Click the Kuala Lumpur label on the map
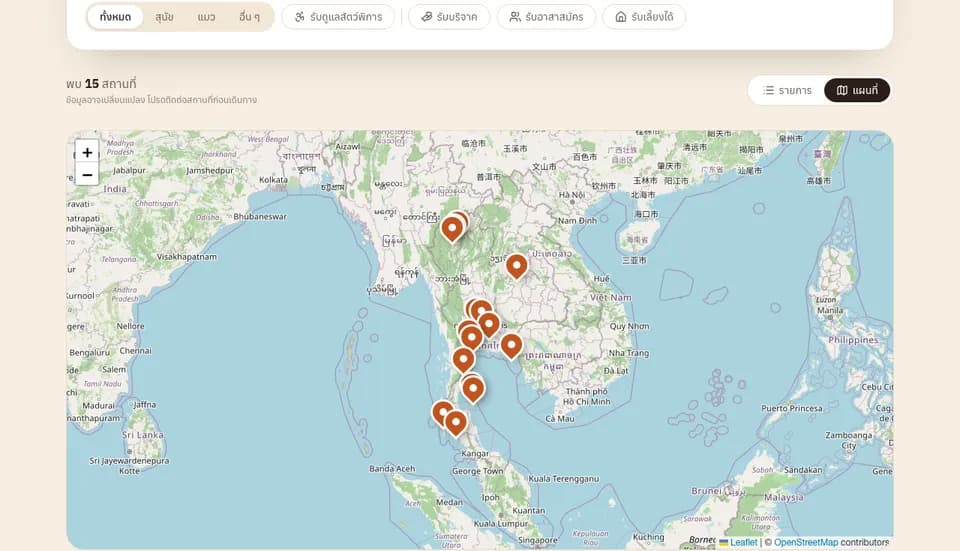Viewport: 960px width, 551px height. 501,523
